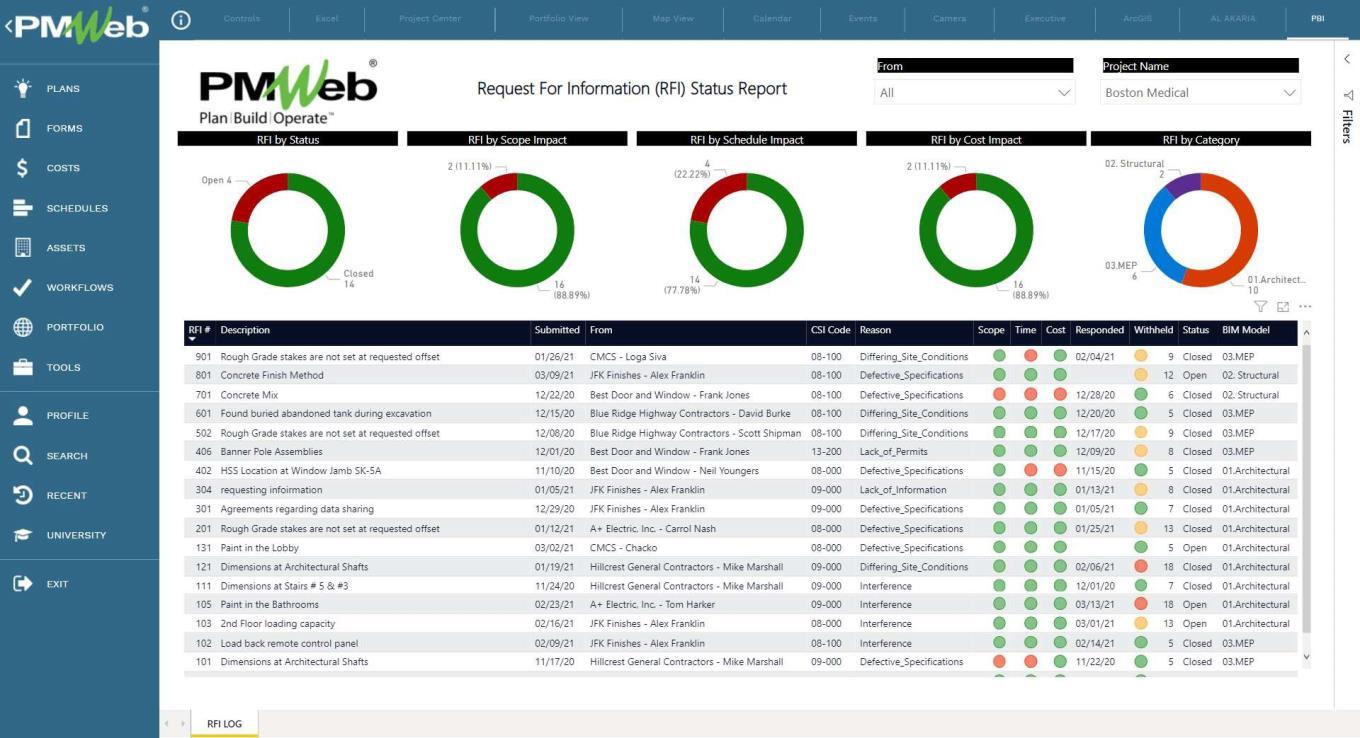Click the Profile person icon
Image resolution: width=1360 pixels, height=738 pixels.
tap(22, 416)
